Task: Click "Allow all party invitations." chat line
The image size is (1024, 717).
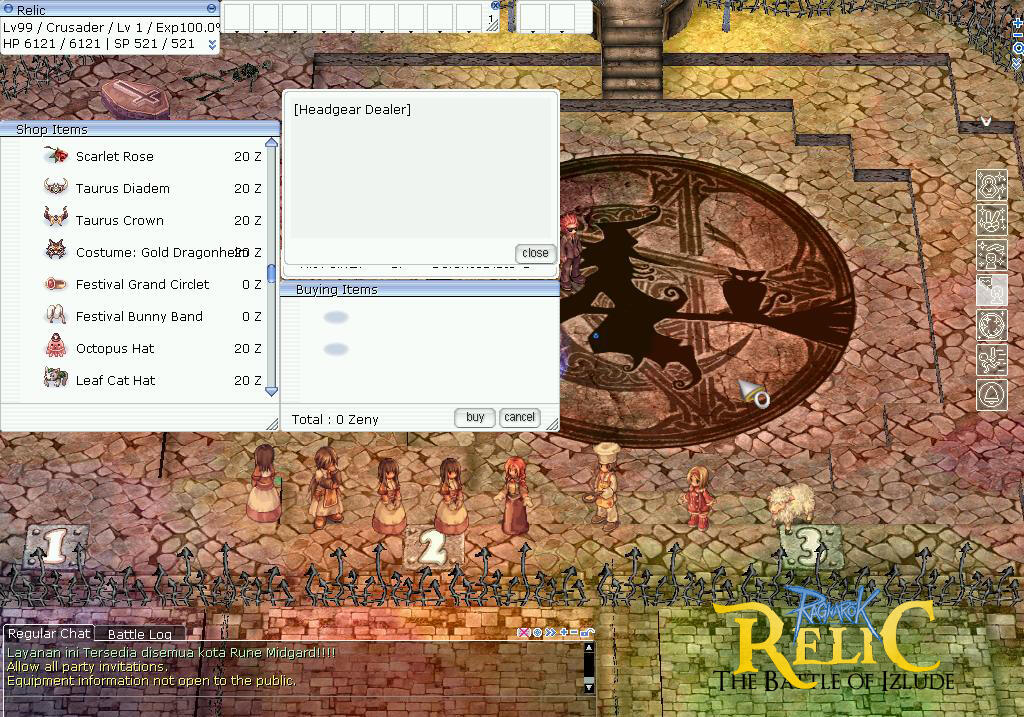Action: [x=88, y=667]
